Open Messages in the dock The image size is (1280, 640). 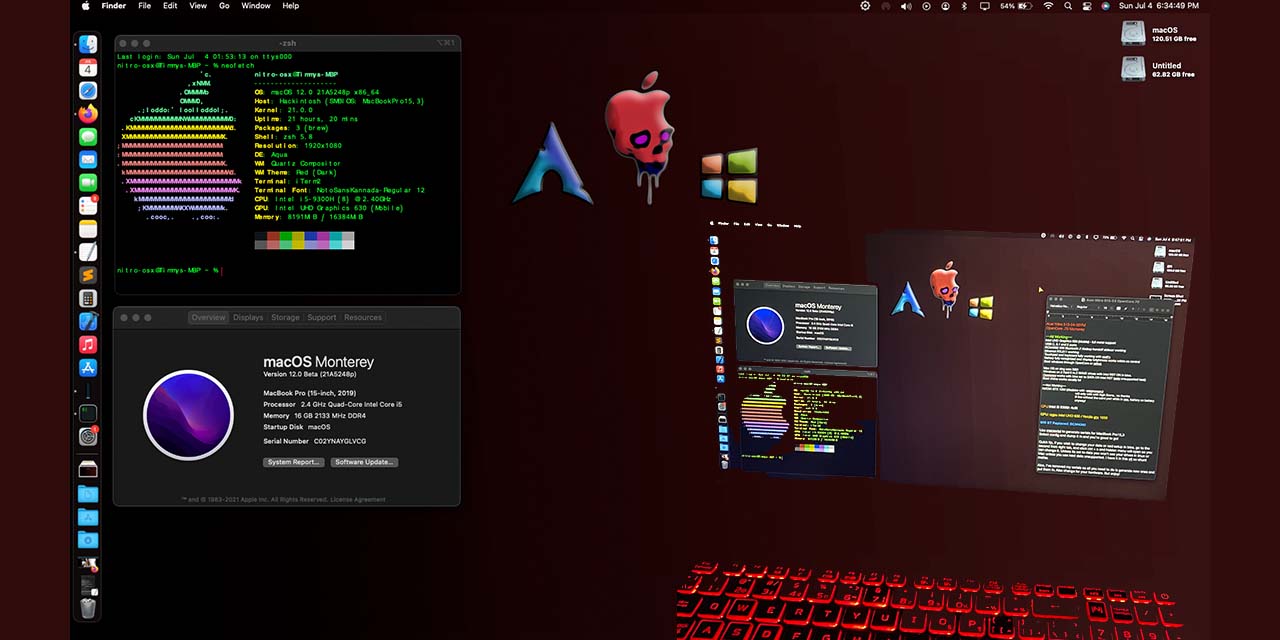[x=88, y=137]
